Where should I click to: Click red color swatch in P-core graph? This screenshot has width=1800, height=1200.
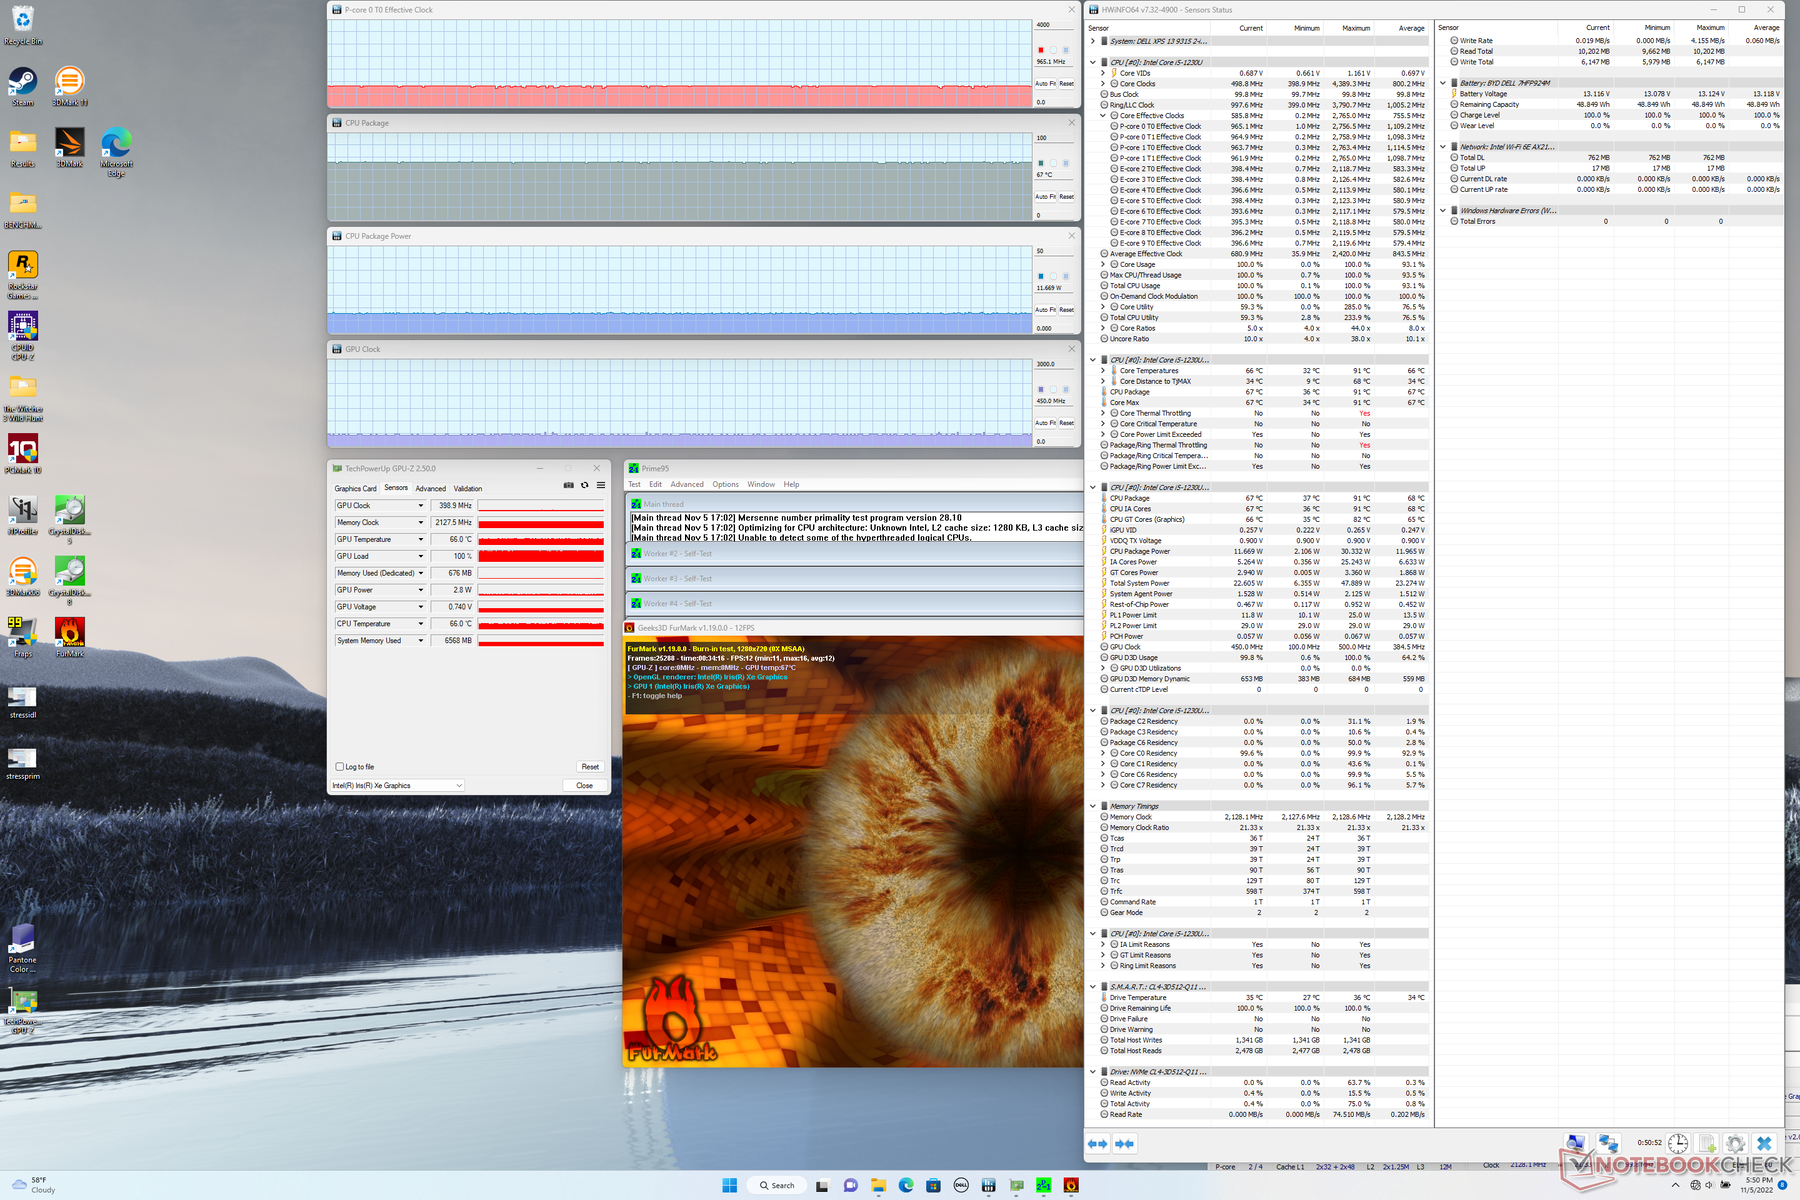pos(1041,50)
